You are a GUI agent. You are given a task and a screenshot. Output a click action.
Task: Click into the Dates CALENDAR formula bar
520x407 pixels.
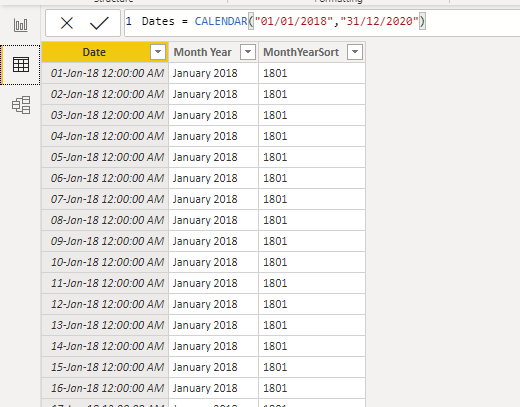pyautogui.click(x=322, y=23)
